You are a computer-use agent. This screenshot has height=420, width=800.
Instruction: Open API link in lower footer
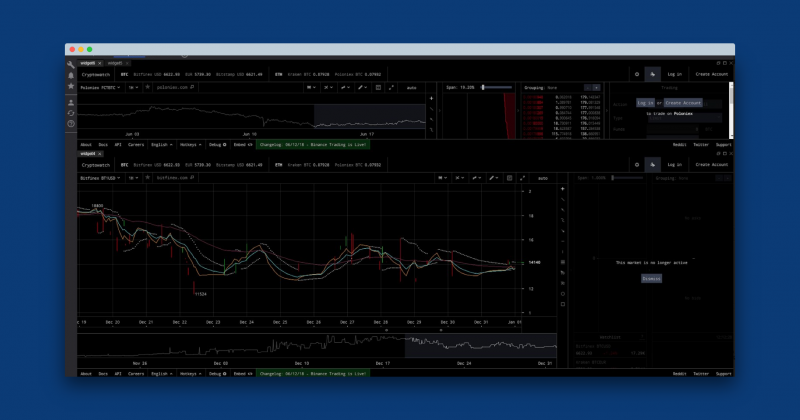tap(118, 374)
